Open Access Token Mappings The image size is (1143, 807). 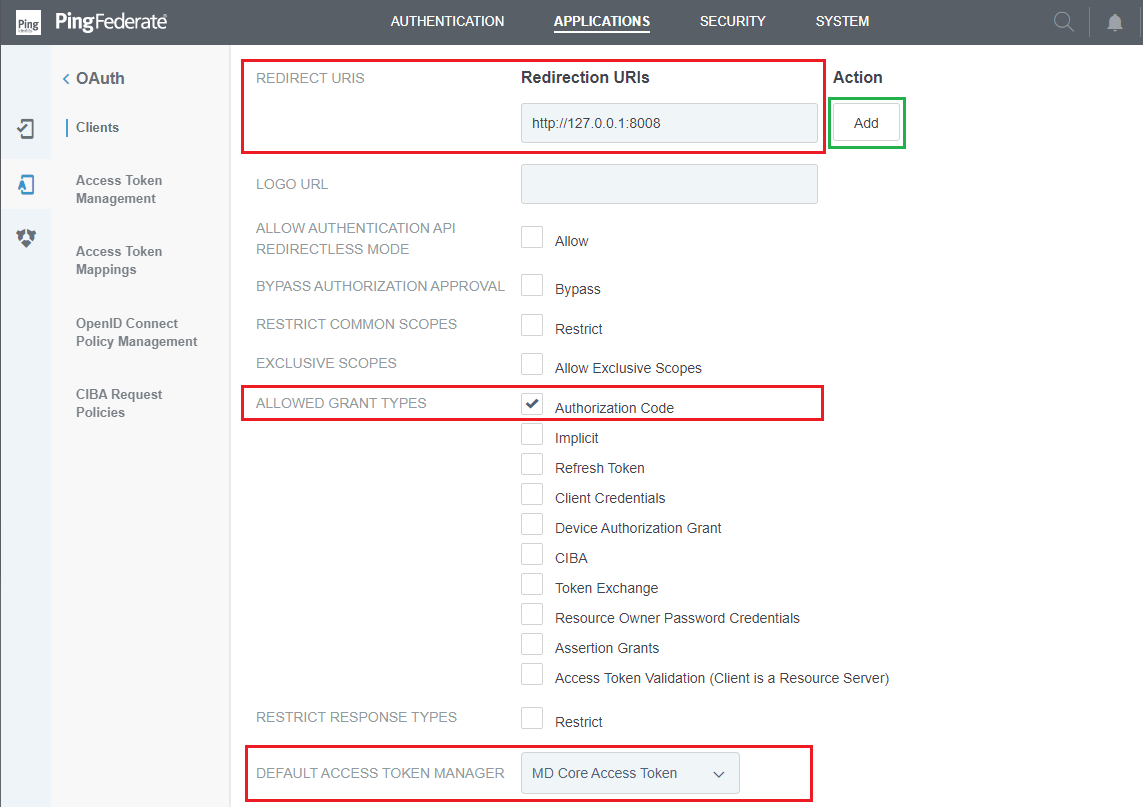tap(119, 260)
